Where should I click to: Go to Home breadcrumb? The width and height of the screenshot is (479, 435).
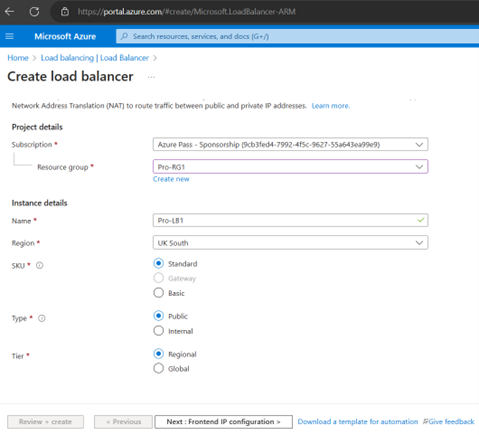click(18, 58)
